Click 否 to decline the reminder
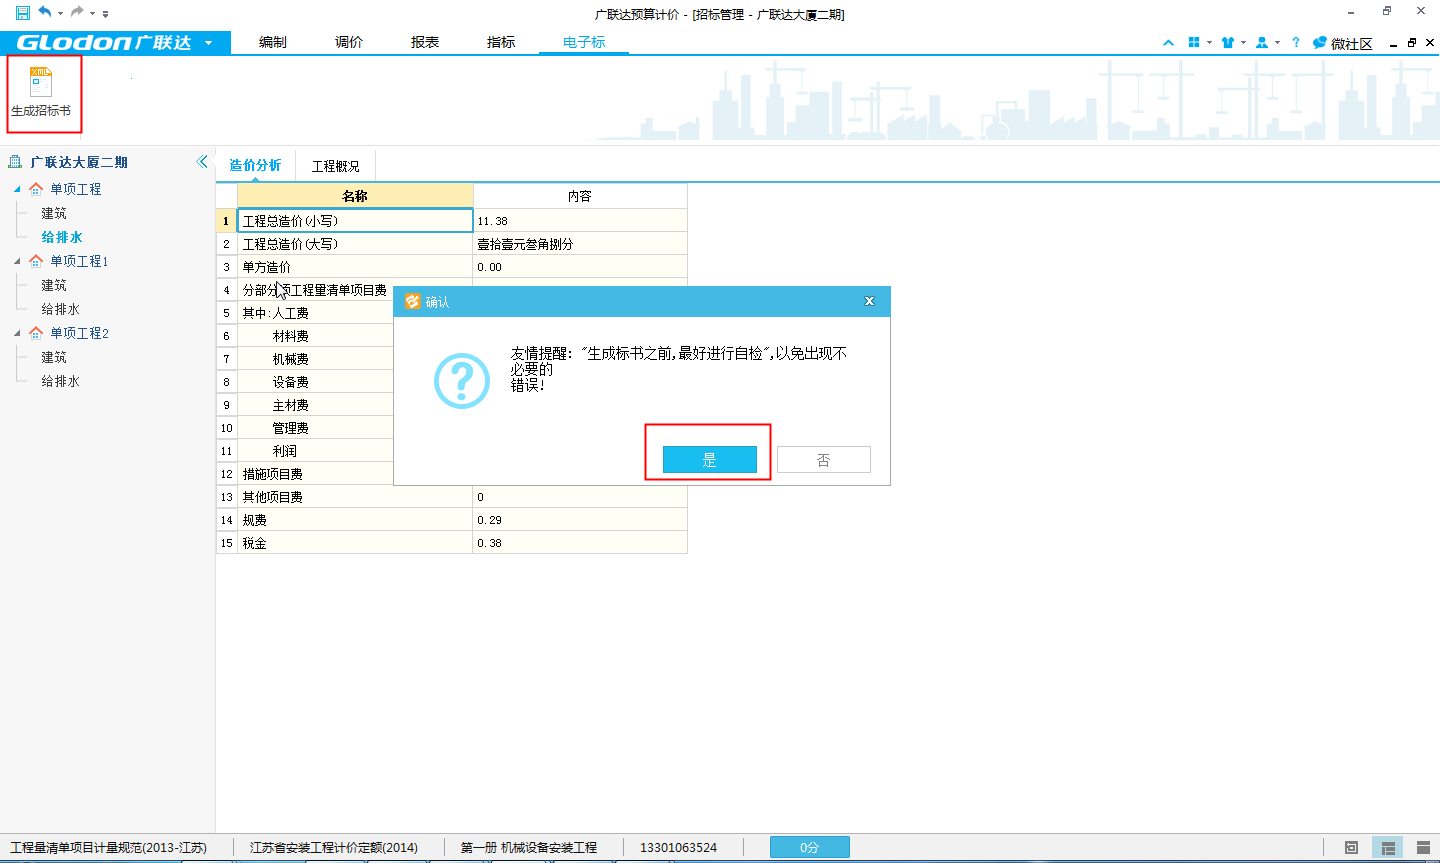This screenshot has height=863, width=1440. (823, 460)
